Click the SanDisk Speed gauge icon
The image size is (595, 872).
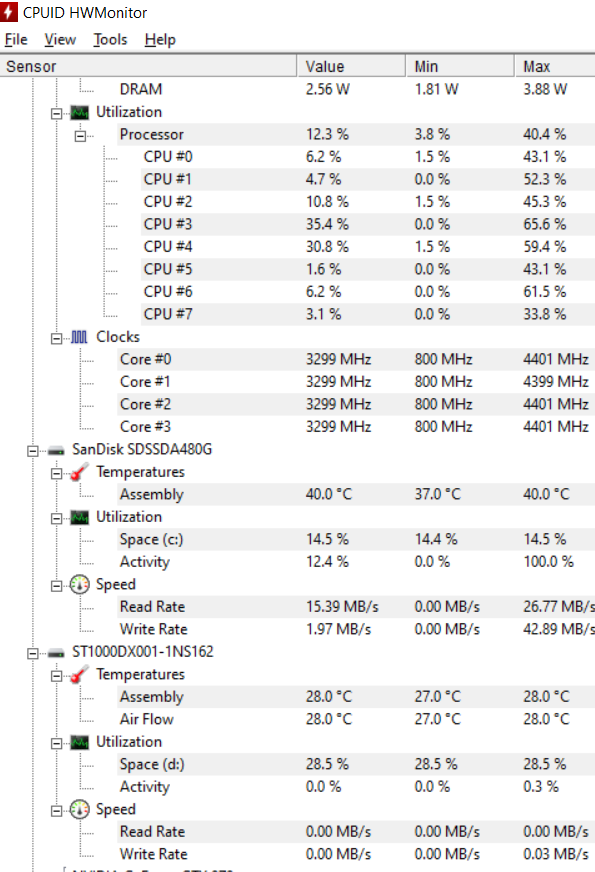pos(80,585)
